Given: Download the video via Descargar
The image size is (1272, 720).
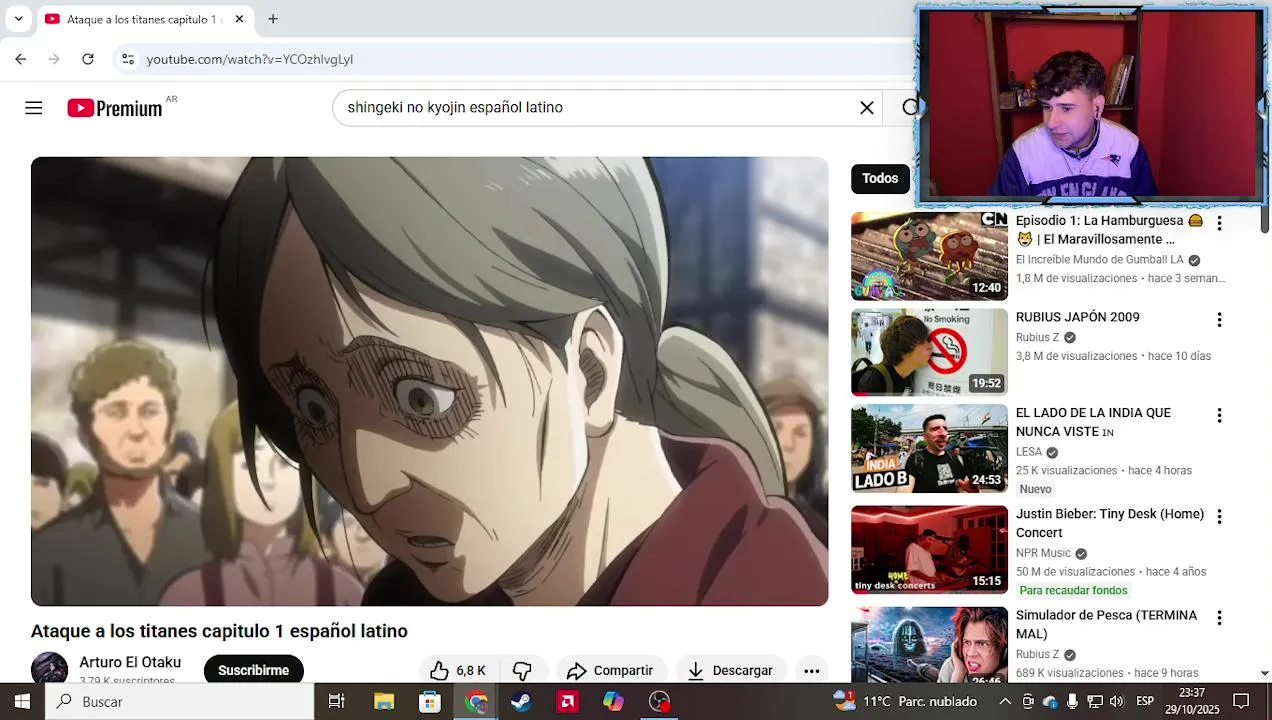Looking at the screenshot, I should [x=731, y=670].
